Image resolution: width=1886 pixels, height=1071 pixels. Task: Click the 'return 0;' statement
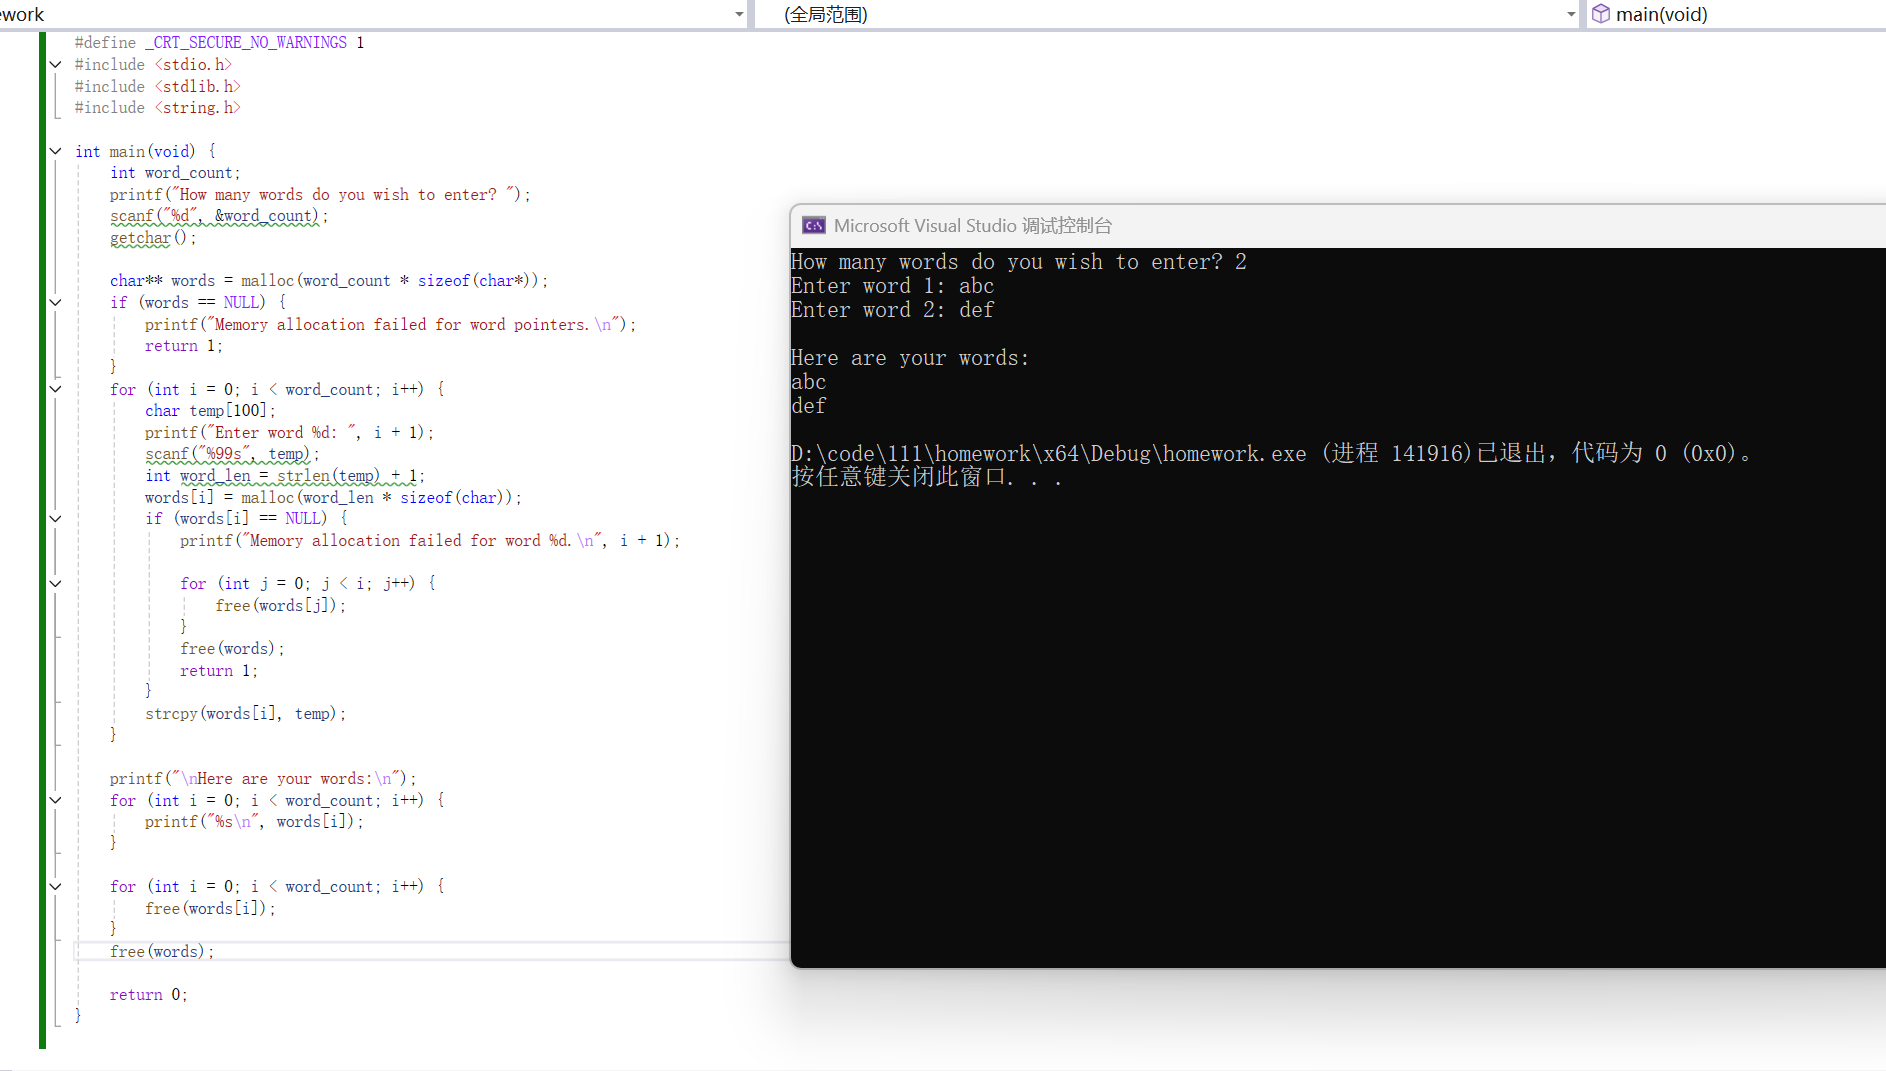[x=149, y=995]
